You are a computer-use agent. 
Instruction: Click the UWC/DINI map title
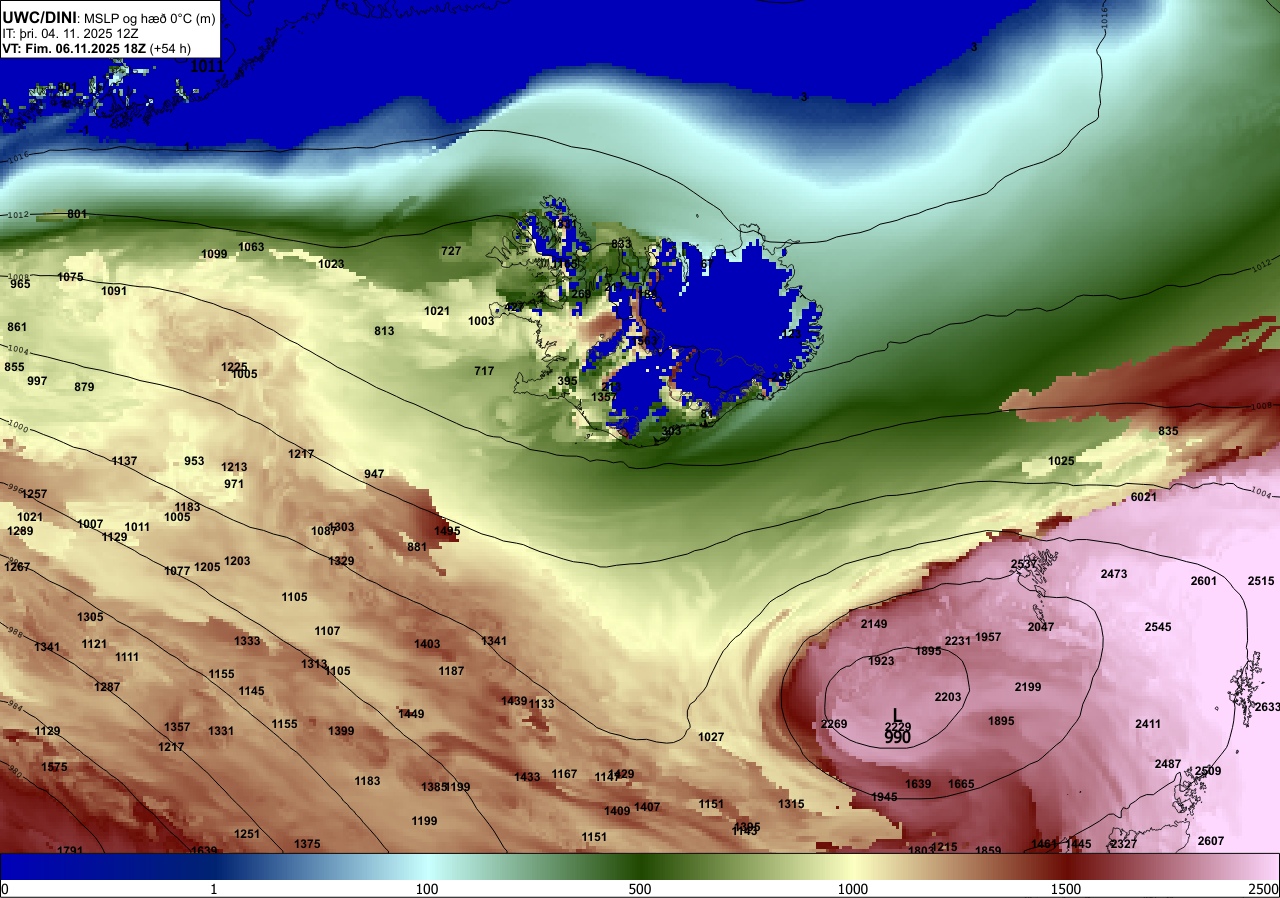[40, 17]
